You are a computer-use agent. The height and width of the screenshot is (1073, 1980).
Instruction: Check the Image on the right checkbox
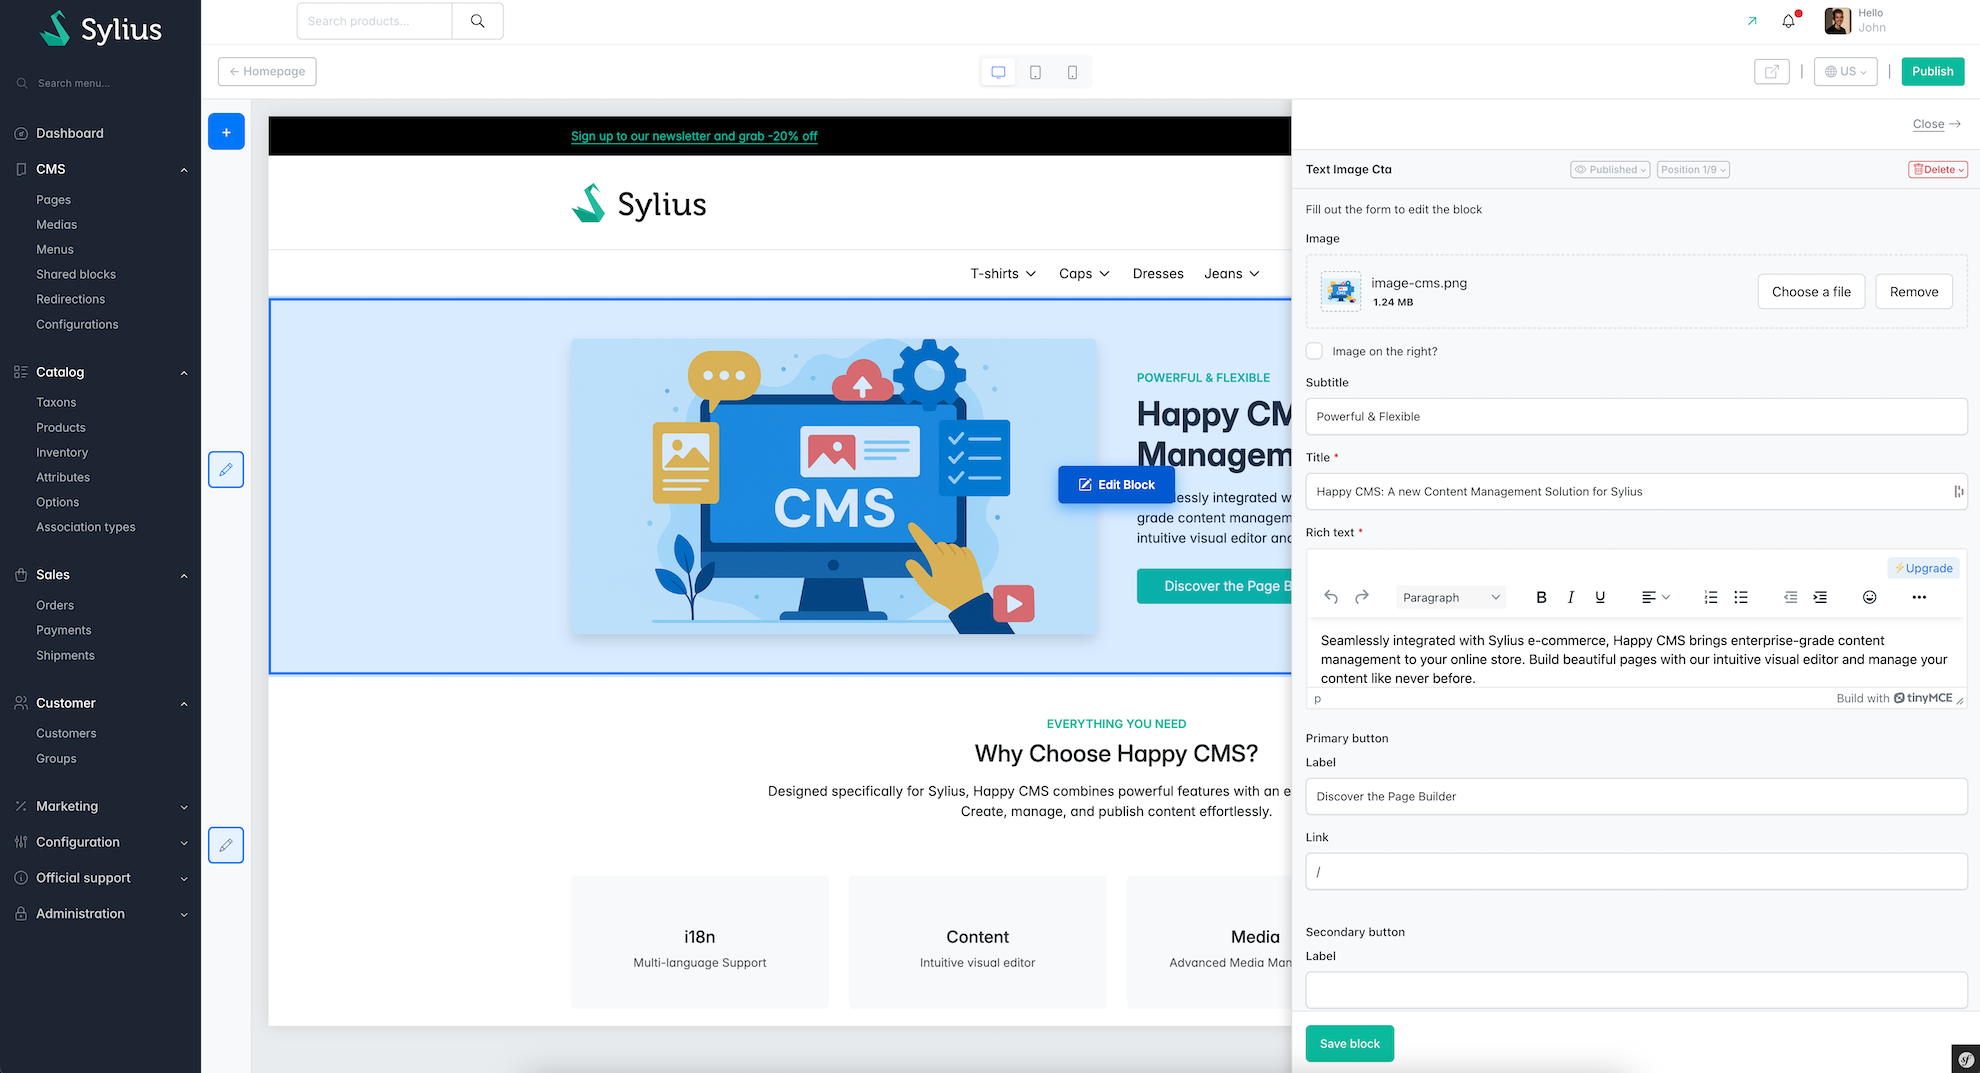click(1314, 351)
